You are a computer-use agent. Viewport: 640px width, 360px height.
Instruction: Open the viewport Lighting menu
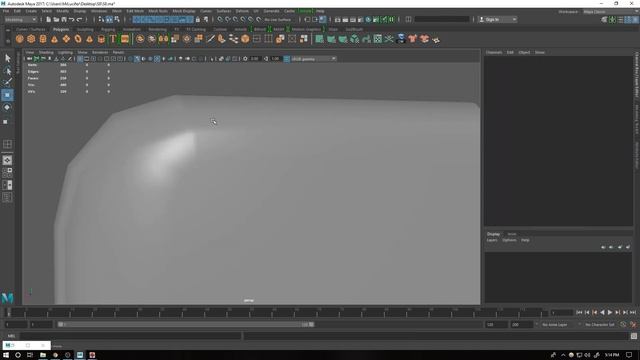(65, 52)
